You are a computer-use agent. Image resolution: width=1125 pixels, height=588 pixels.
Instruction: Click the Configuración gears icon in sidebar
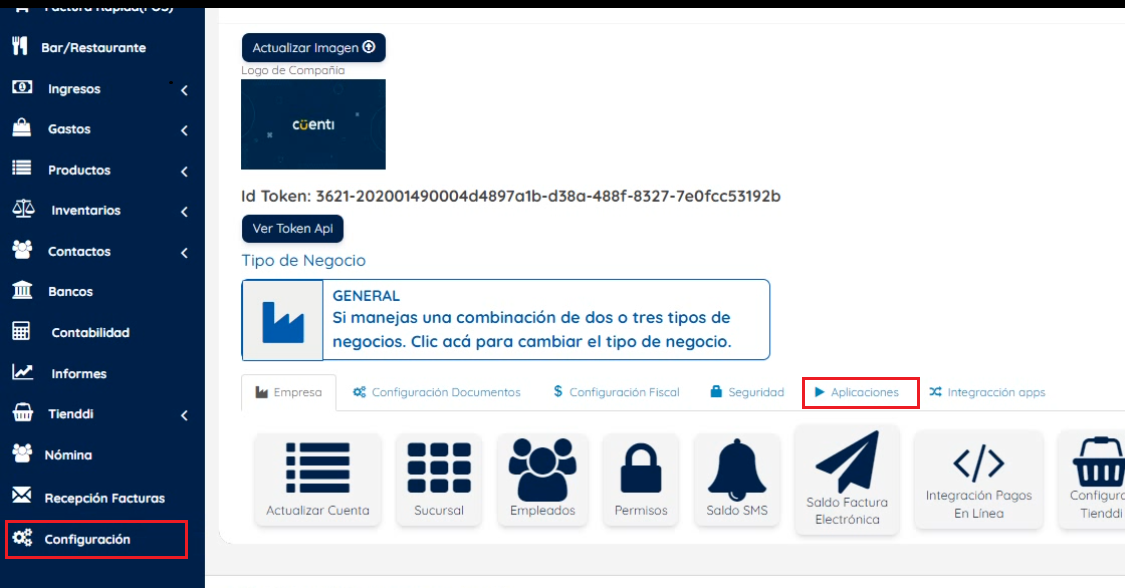tap(22, 538)
